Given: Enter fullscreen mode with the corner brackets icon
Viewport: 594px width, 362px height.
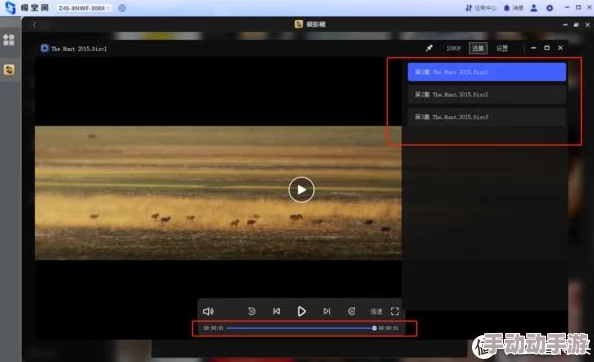Looking at the screenshot, I should point(395,311).
